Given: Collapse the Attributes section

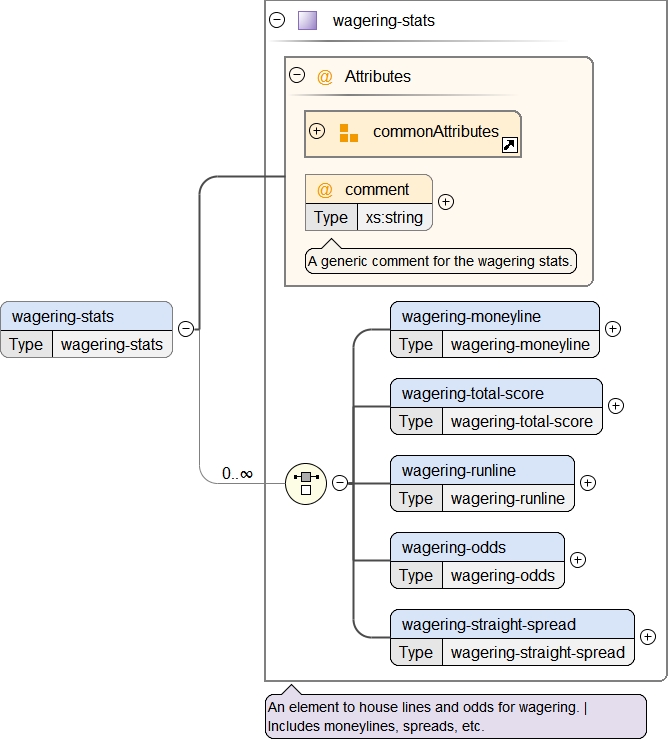Looking at the screenshot, I should (x=297, y=76).
